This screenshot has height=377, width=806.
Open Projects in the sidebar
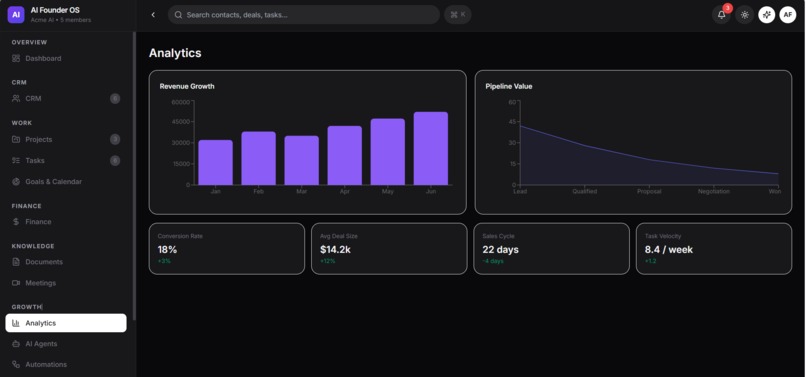click(66, 139)
